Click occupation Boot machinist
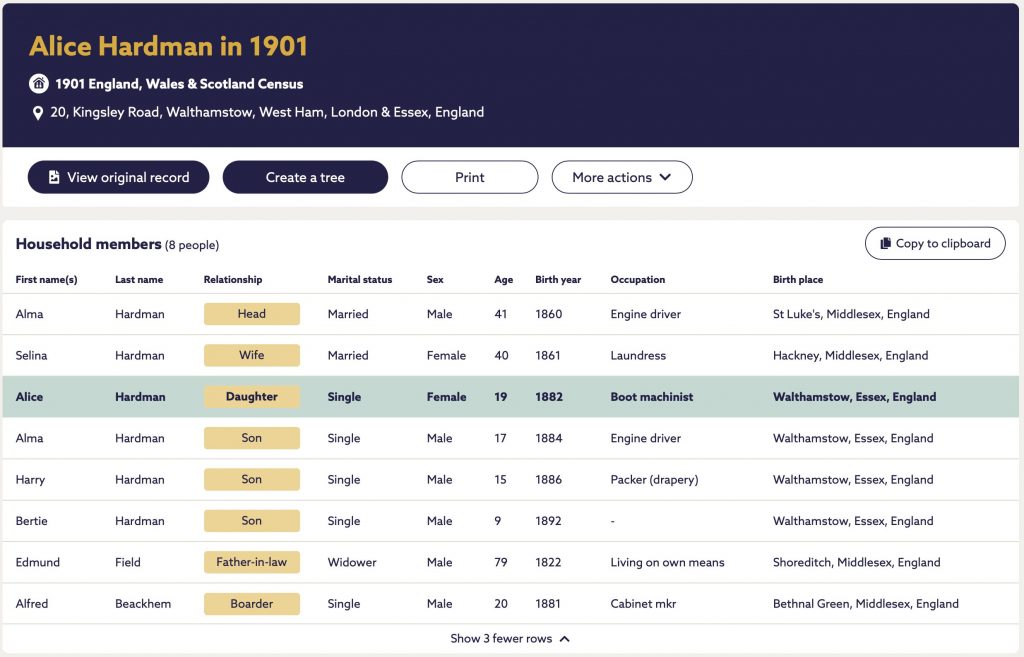Image resolution: width=1024 pixels, height=657 pixels. tap(652, 396)
